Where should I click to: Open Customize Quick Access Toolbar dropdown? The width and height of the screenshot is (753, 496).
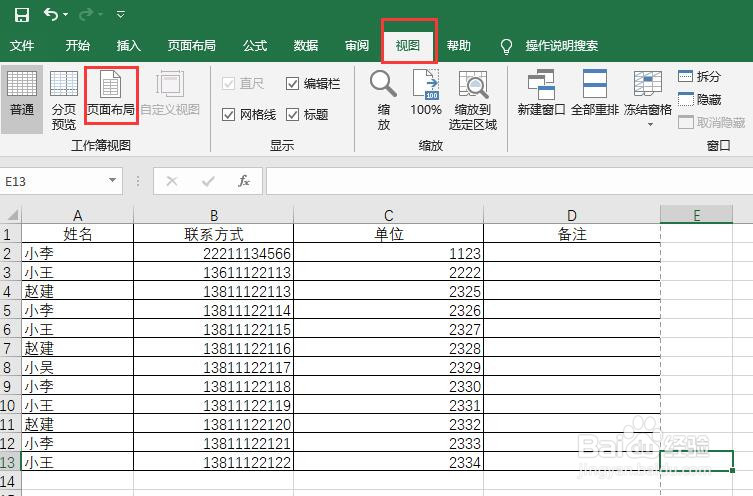(121, 15)
